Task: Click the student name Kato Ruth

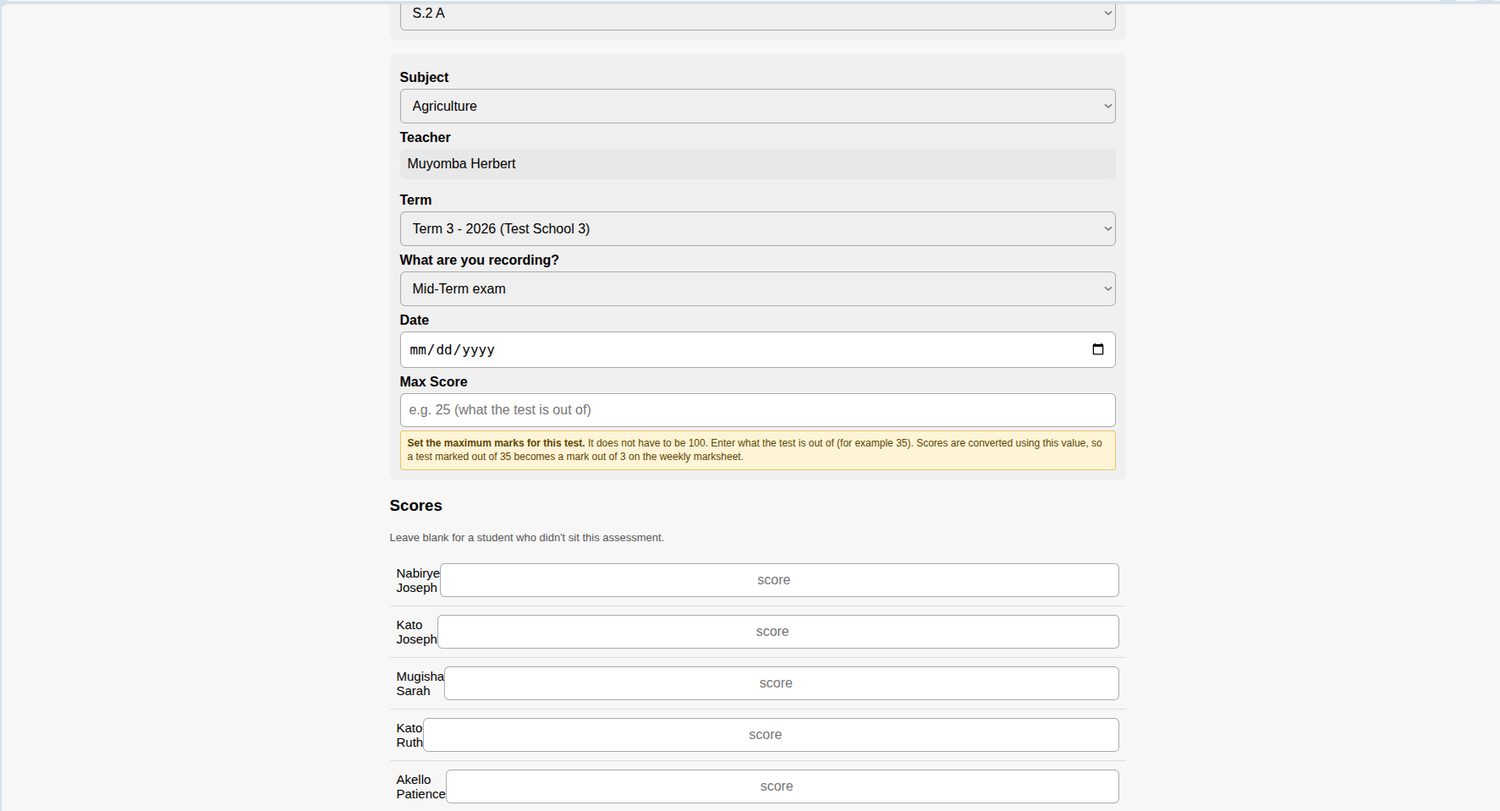Action: 410,735
